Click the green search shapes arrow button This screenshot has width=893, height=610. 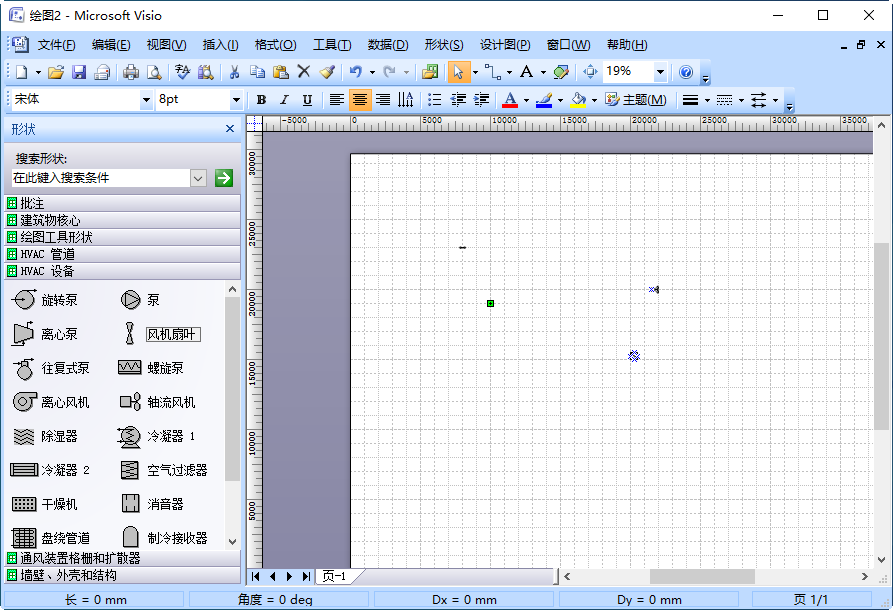(224, 178)
